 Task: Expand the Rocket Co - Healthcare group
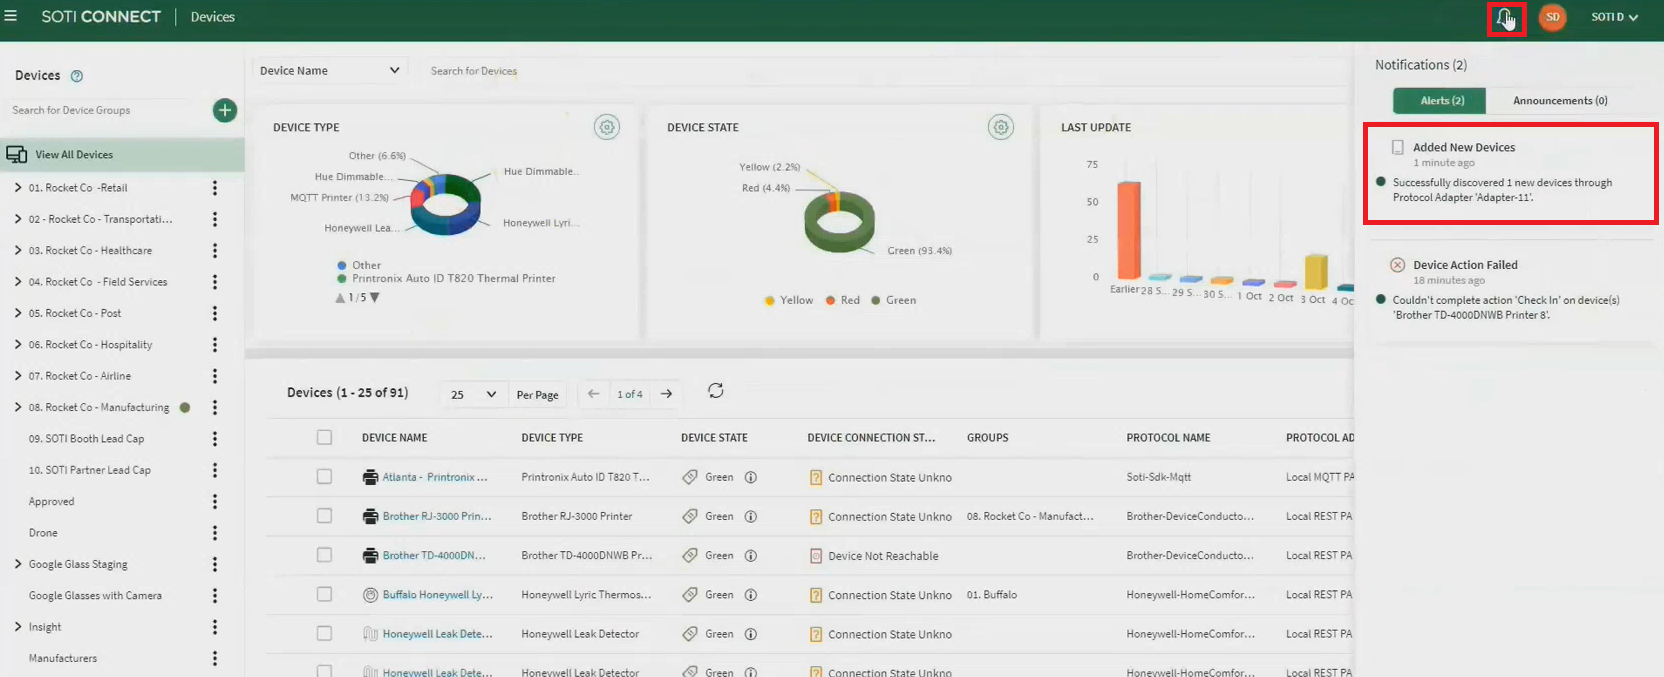tap(18, 250)
